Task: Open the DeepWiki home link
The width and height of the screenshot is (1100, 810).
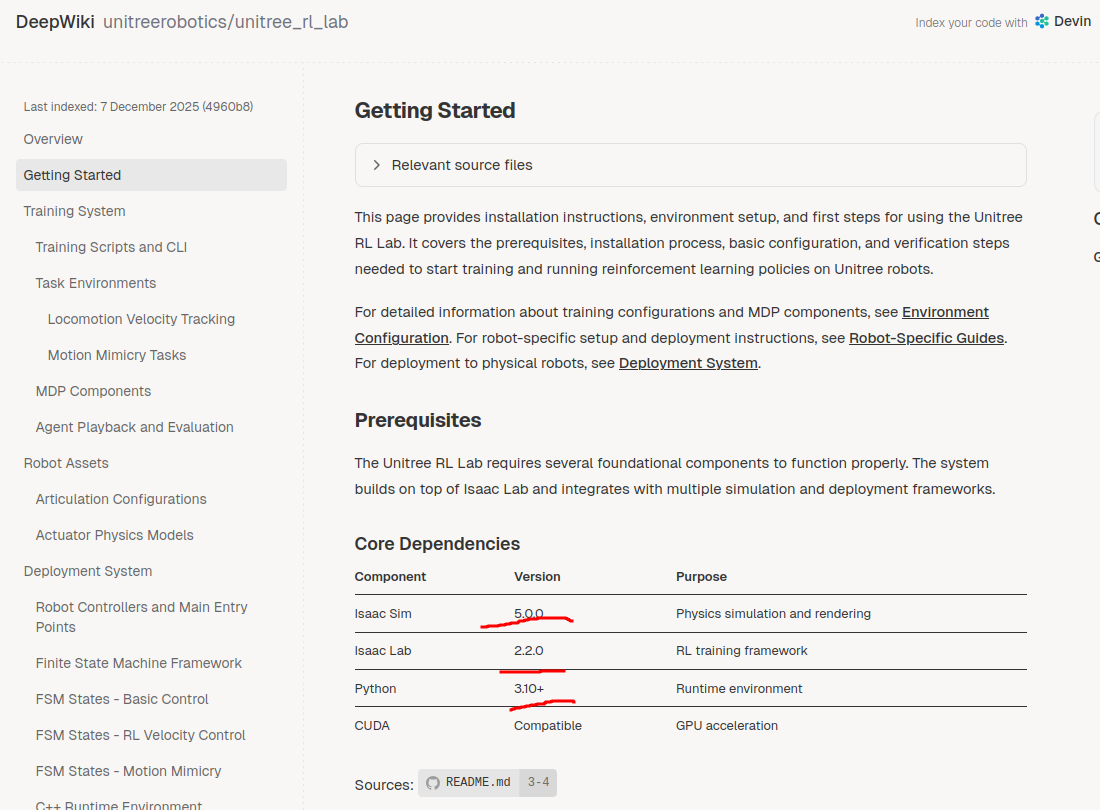Action: point(55,22)
